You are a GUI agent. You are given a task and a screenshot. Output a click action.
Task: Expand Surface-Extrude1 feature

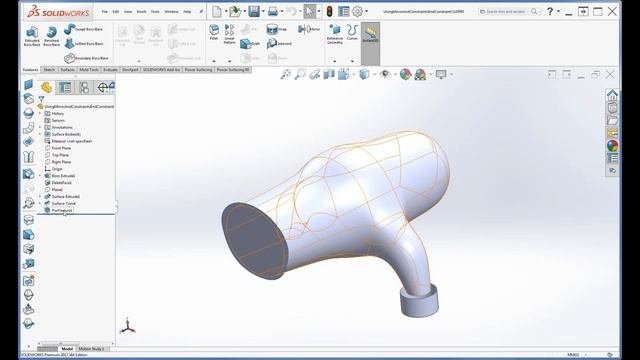coord(40,197)
